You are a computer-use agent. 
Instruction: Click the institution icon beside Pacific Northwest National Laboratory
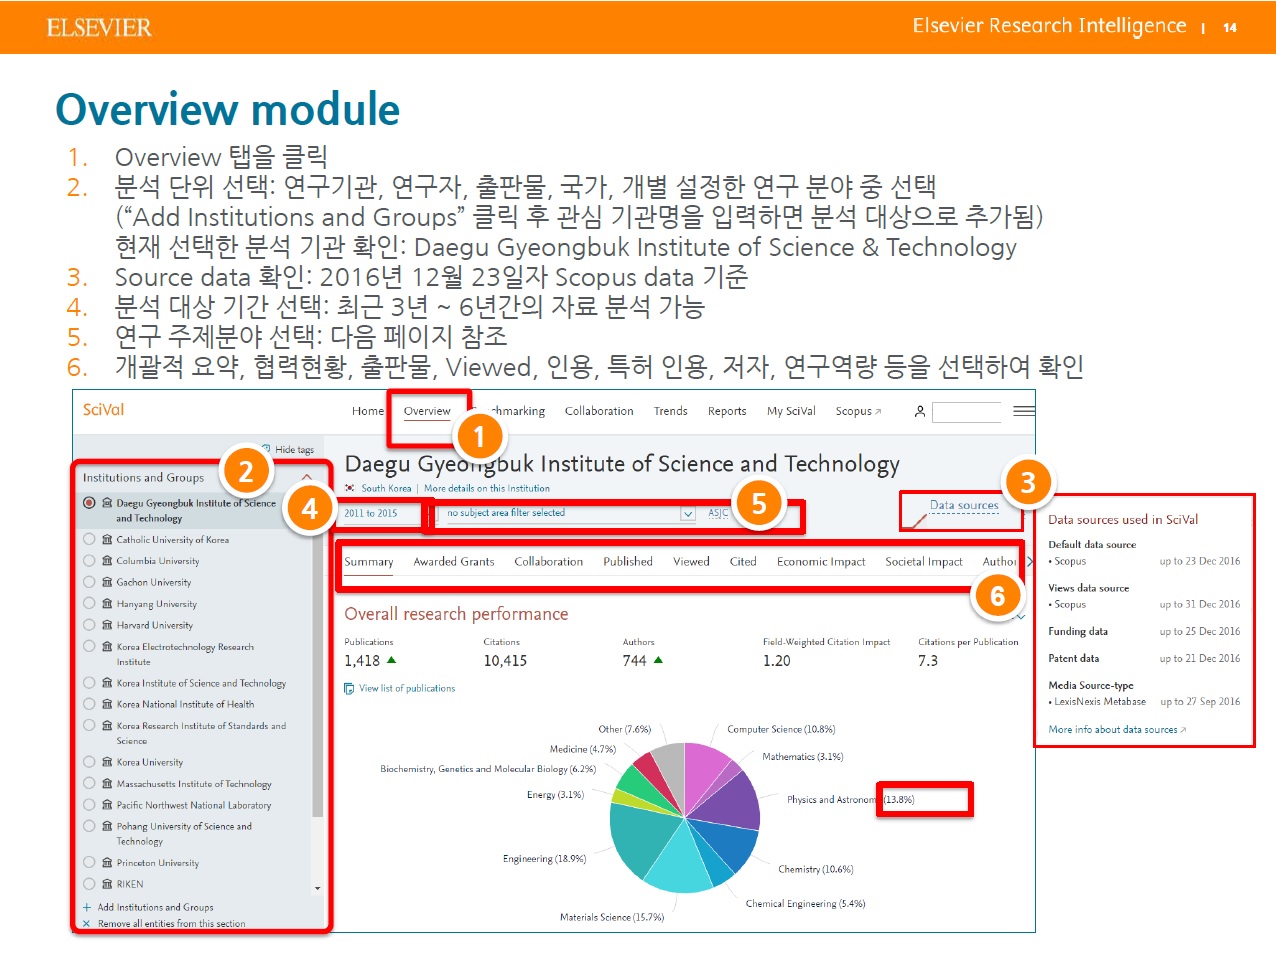(x=107, y=804)
